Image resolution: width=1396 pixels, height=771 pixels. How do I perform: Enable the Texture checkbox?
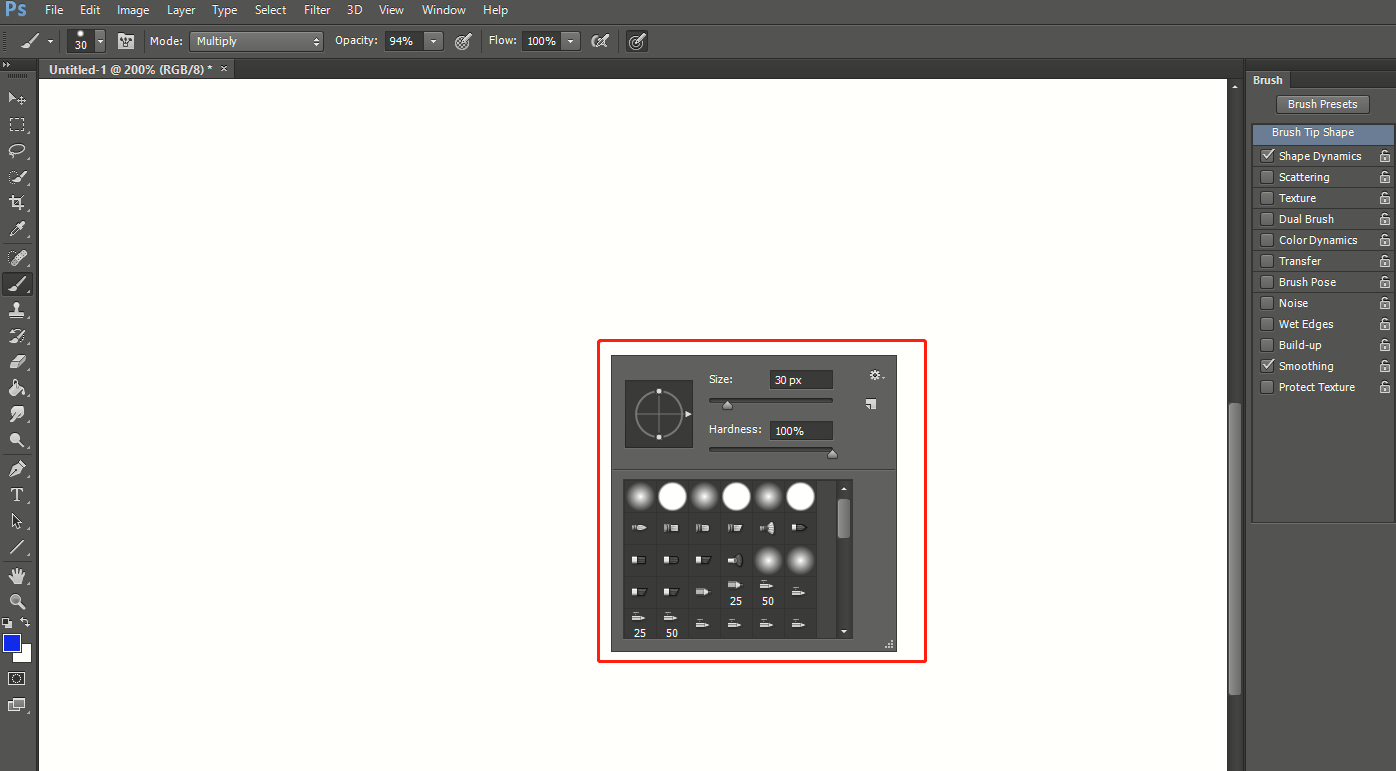pos(1267,198)
